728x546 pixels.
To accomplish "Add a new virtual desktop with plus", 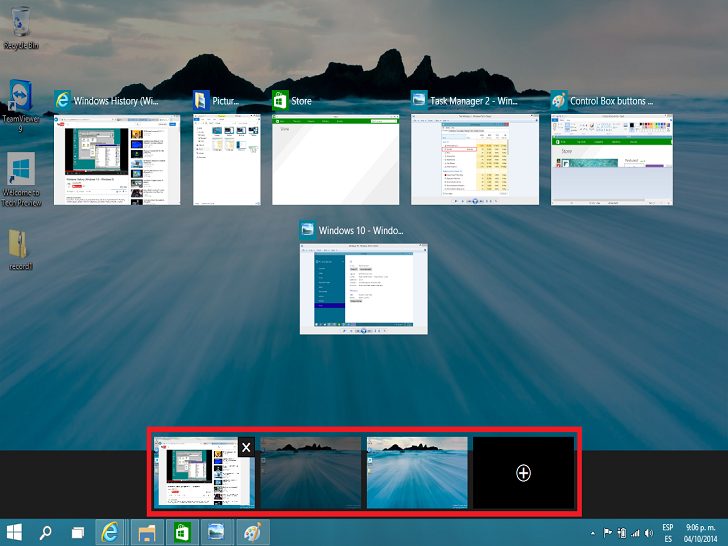I will tap(523, 473).
